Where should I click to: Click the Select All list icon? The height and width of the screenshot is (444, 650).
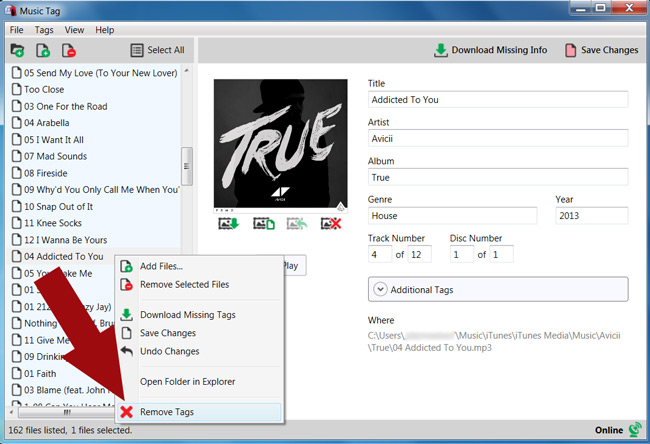click(137, 50)
